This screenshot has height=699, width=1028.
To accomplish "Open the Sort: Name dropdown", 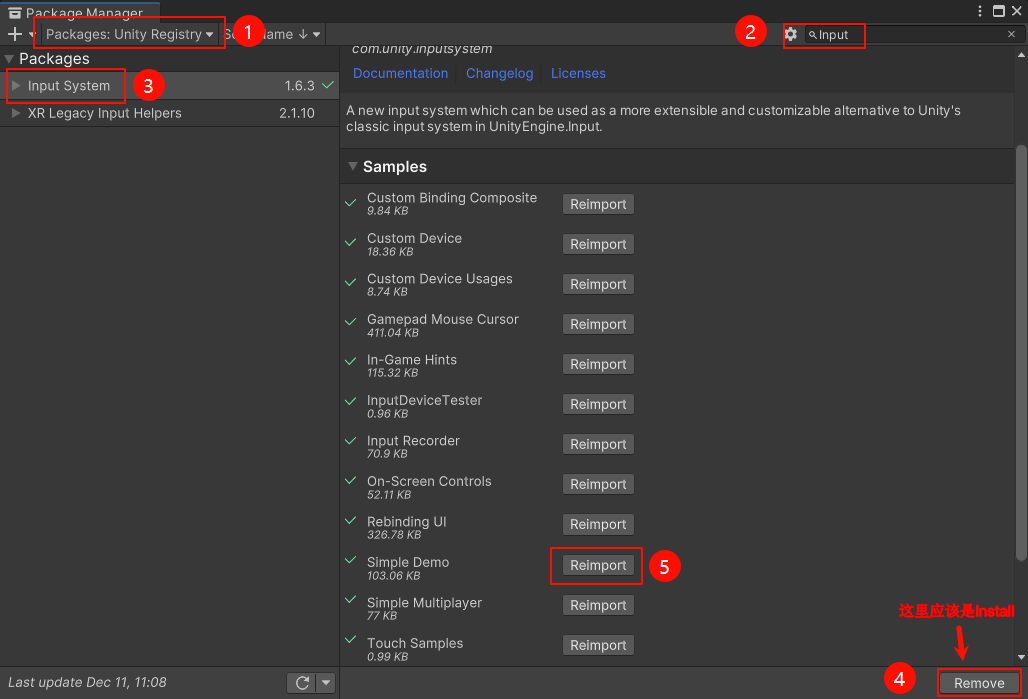I will (272, 34).
